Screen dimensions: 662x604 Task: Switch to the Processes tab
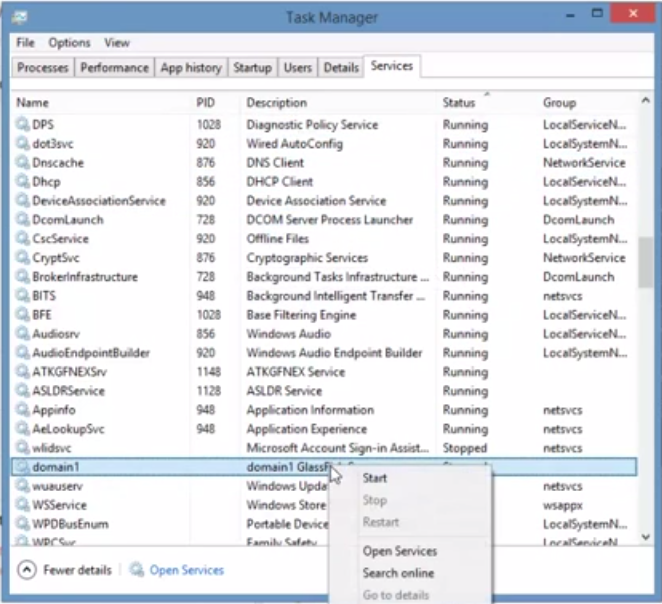(x=43, y=68)
